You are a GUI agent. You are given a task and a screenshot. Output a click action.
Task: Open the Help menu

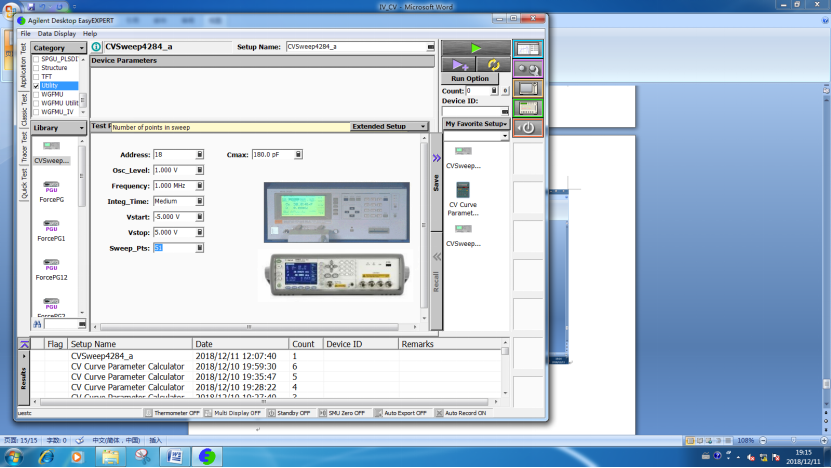coord(90,33)
